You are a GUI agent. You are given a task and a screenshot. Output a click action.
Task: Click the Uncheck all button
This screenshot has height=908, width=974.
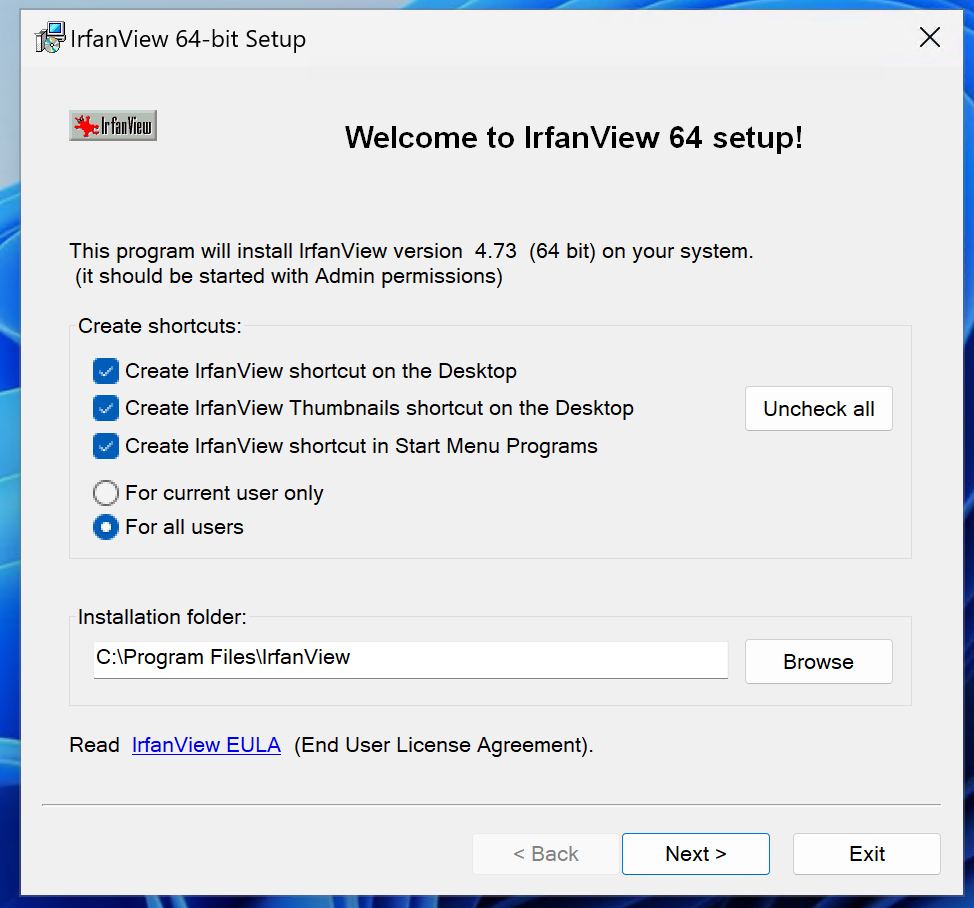[x=819, y=409]
